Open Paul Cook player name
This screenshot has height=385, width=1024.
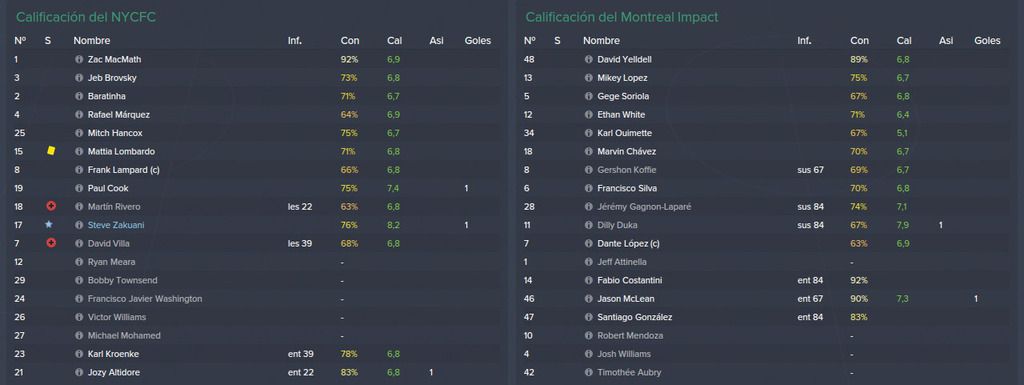pos(107,188)
